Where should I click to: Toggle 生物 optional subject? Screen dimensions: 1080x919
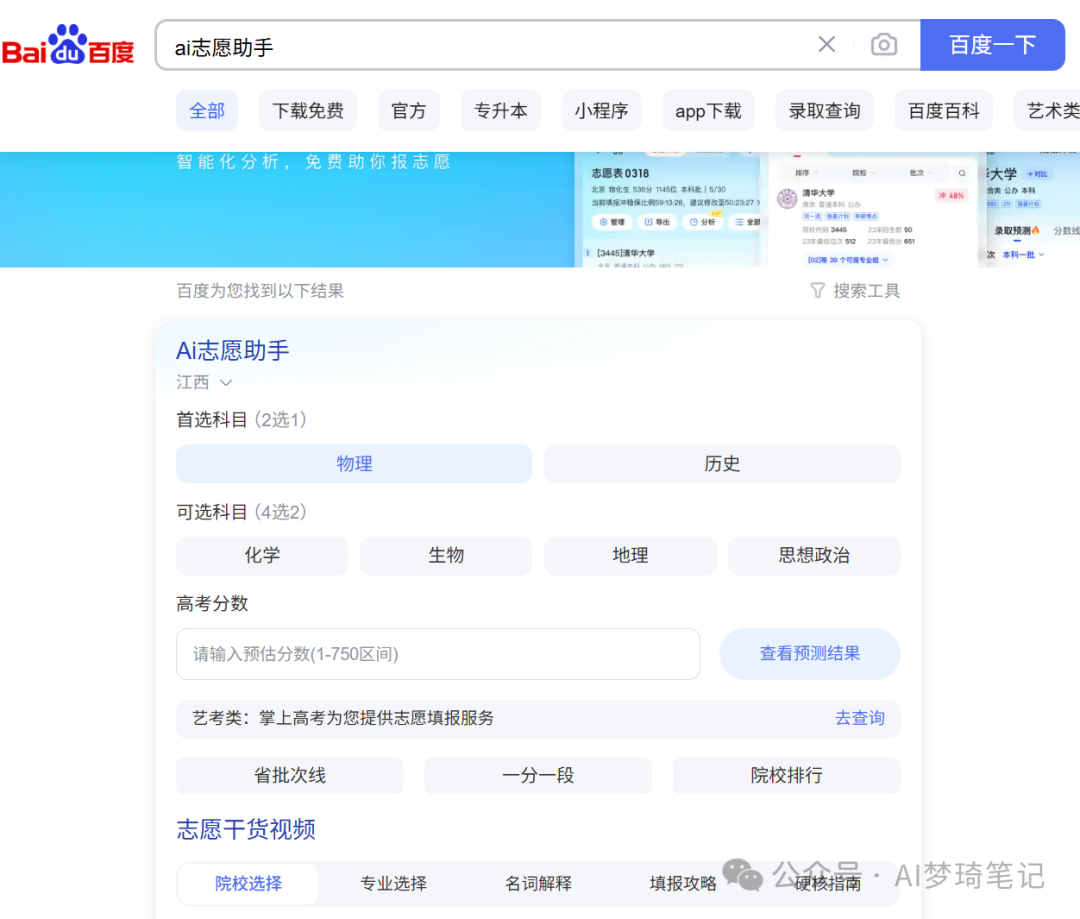click(446, 555)
